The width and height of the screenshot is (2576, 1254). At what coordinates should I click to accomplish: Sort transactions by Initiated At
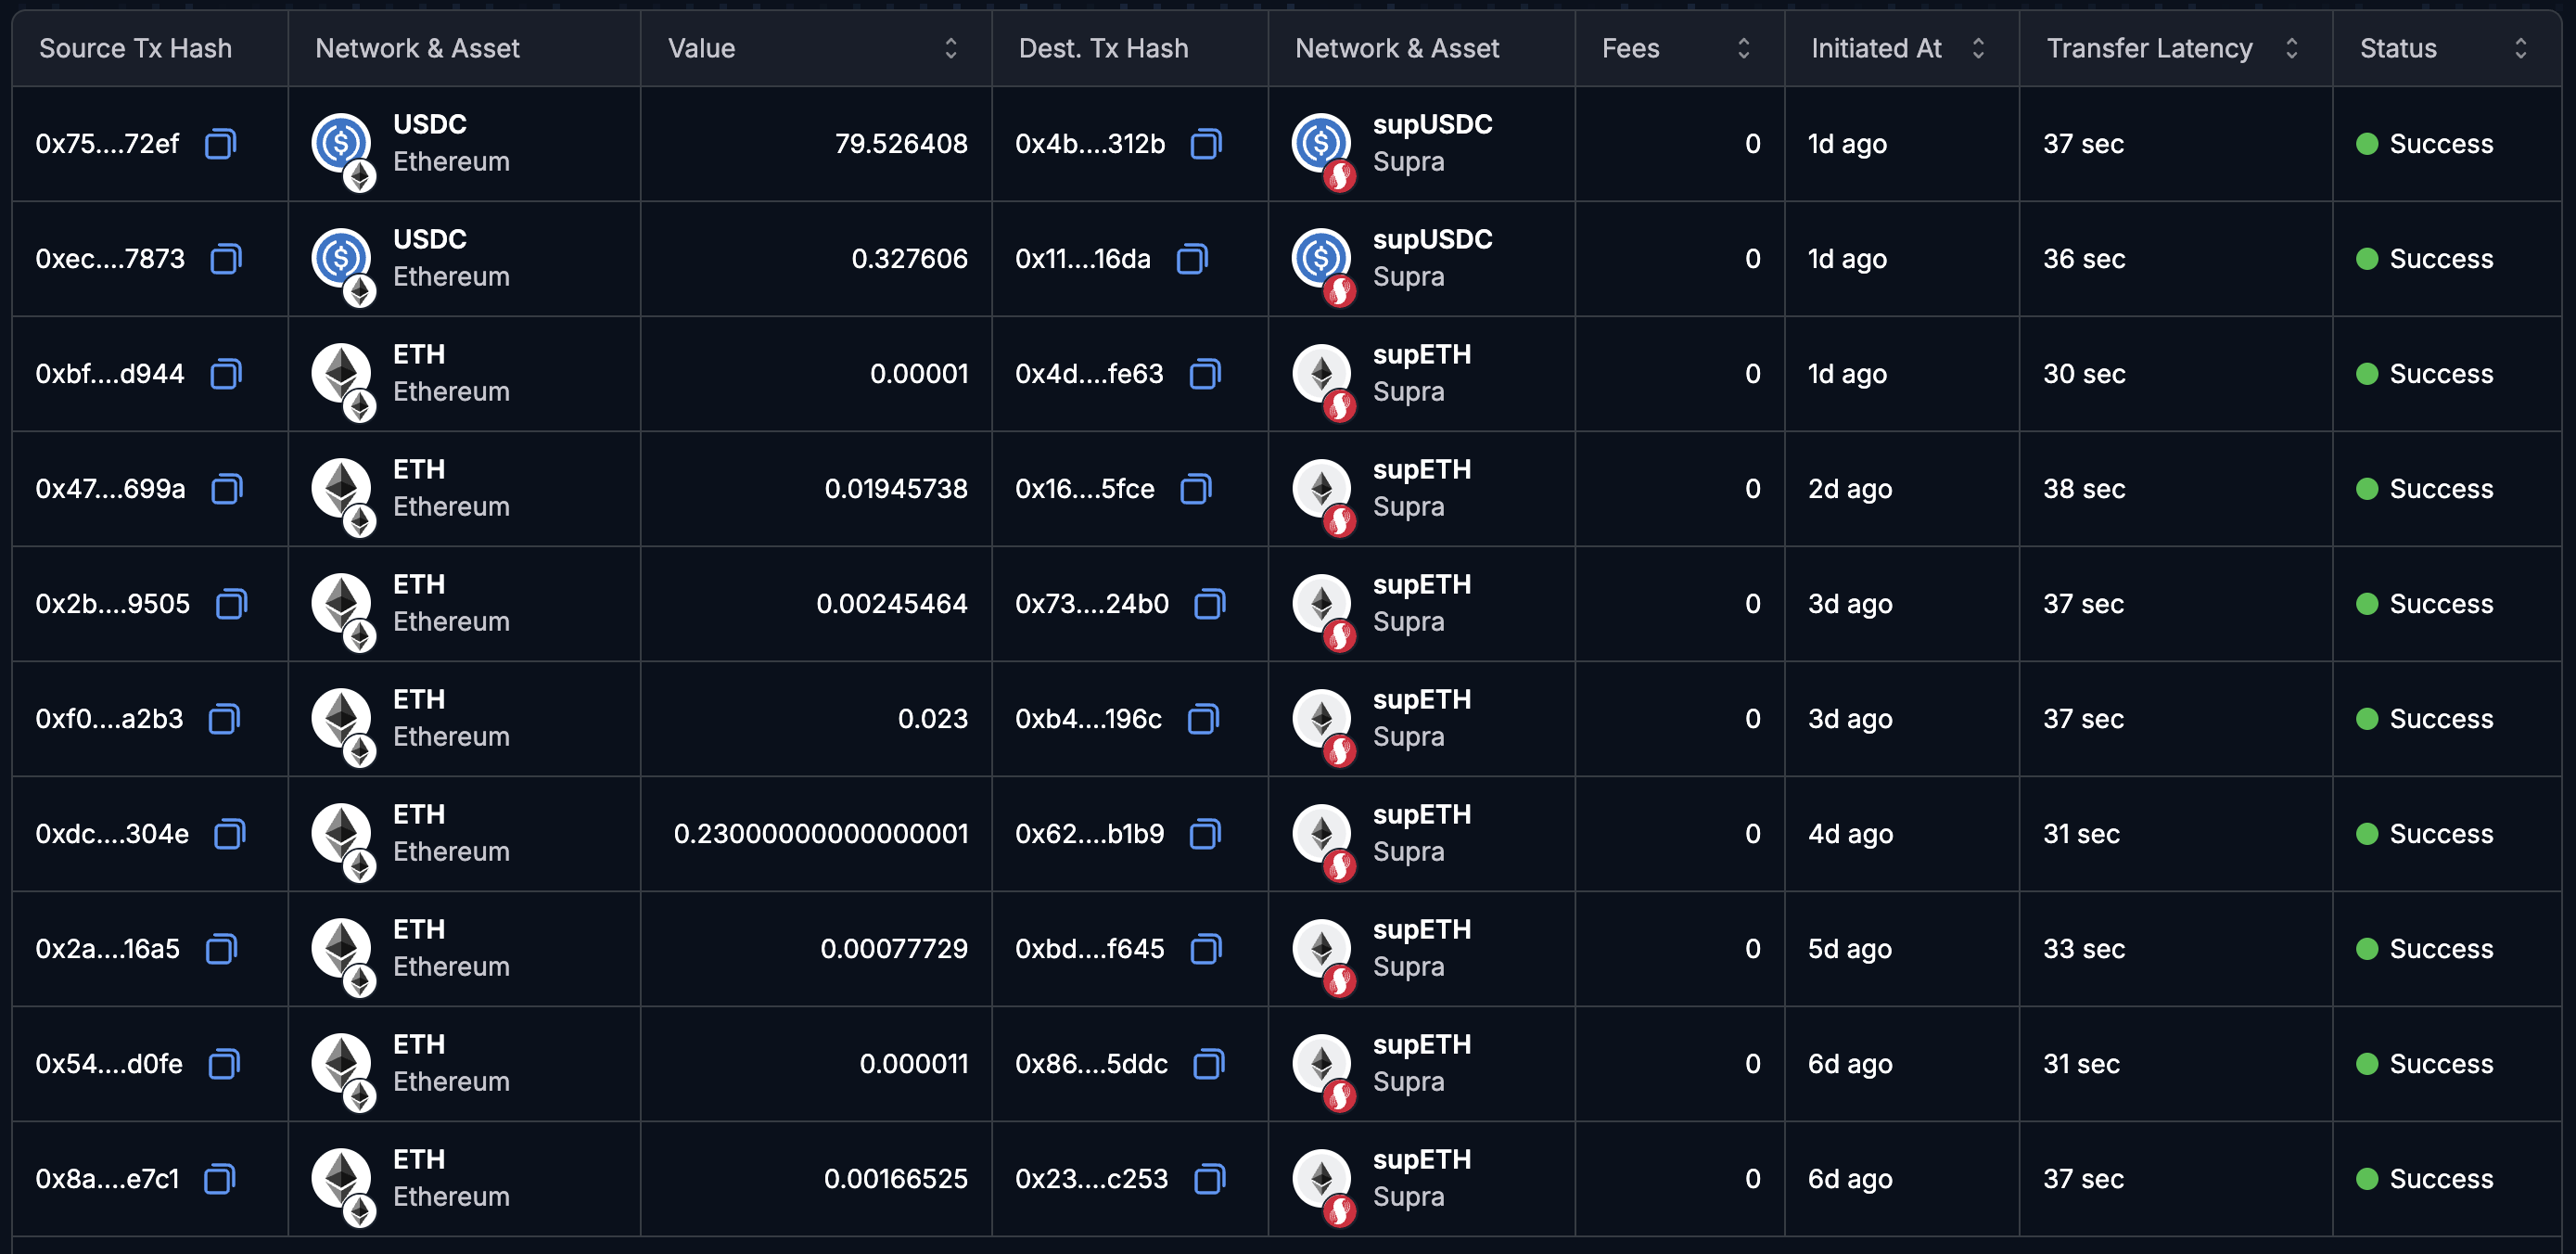click(1977, 47)
